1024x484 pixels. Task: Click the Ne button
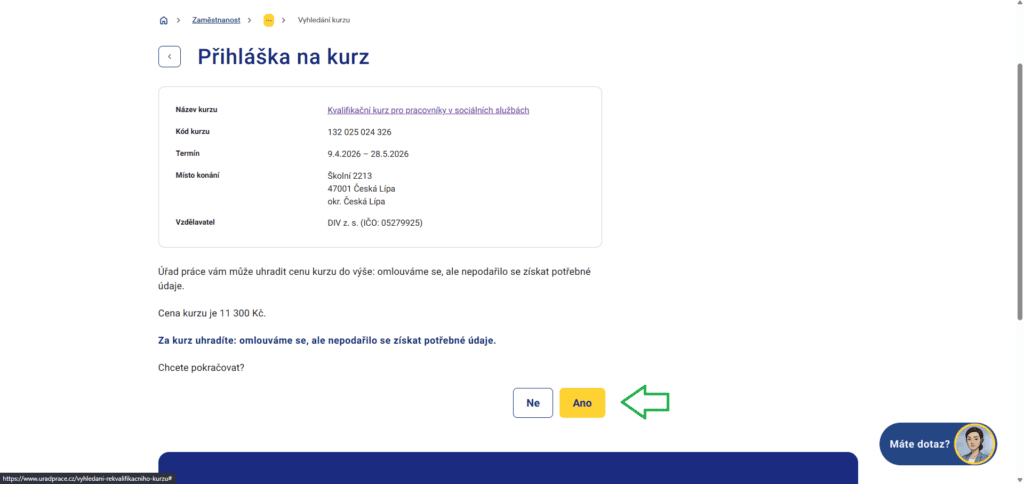pos(533,403)
